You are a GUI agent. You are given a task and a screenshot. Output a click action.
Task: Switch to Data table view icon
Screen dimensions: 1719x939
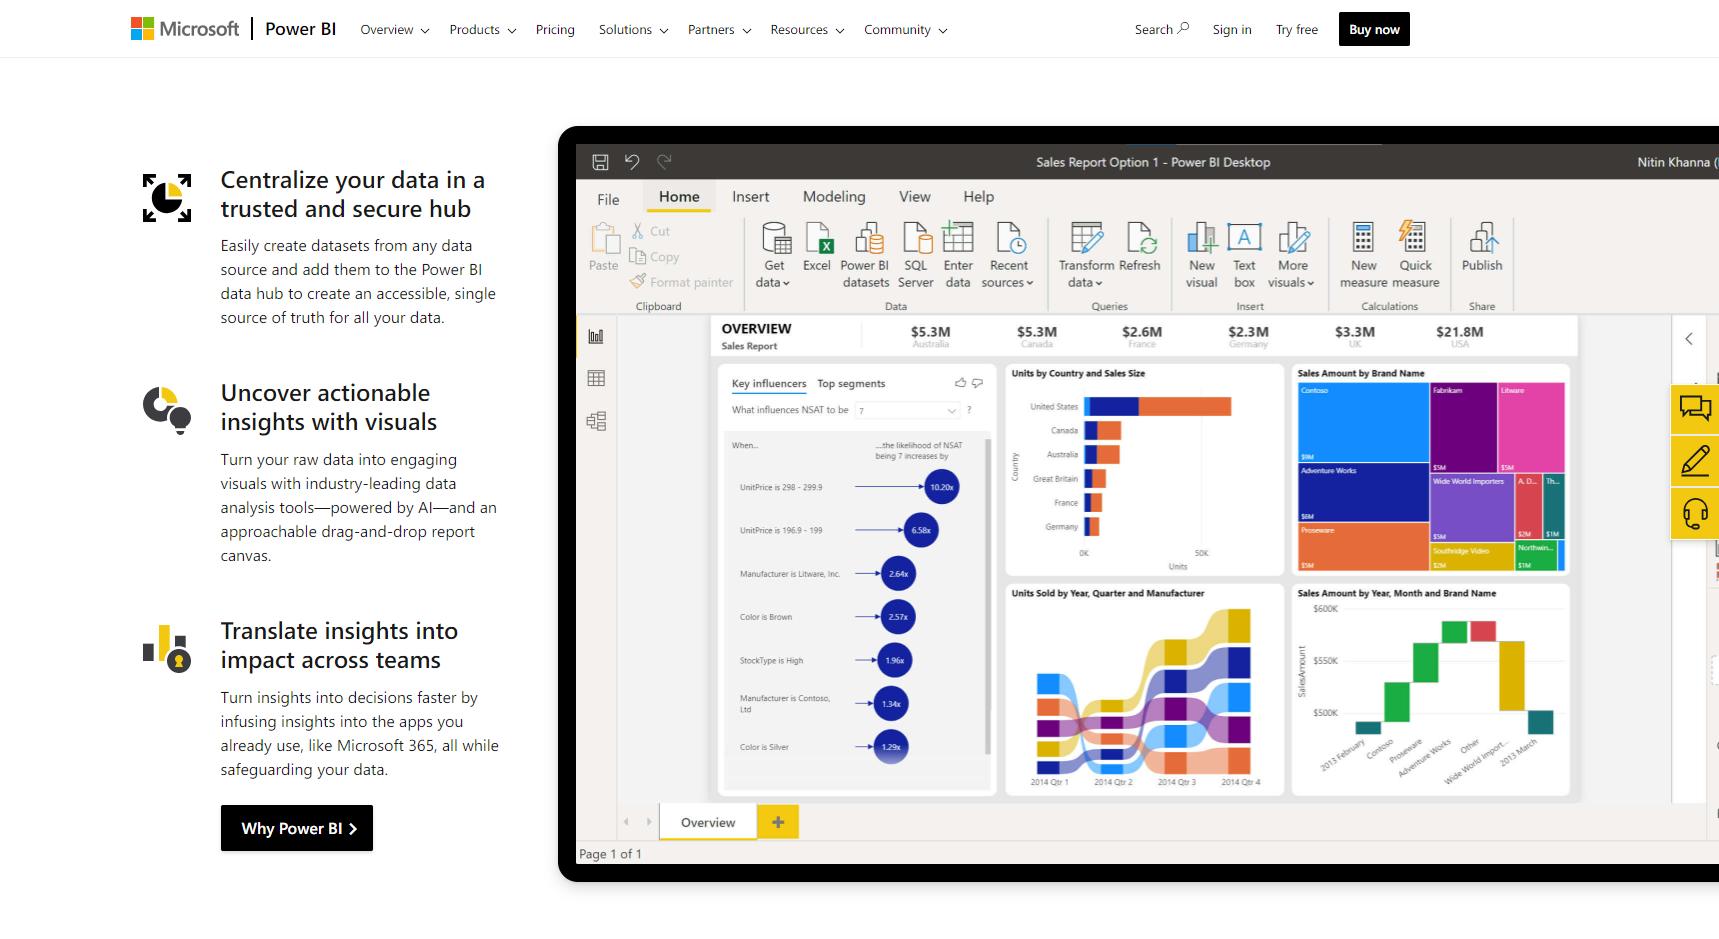596,378
